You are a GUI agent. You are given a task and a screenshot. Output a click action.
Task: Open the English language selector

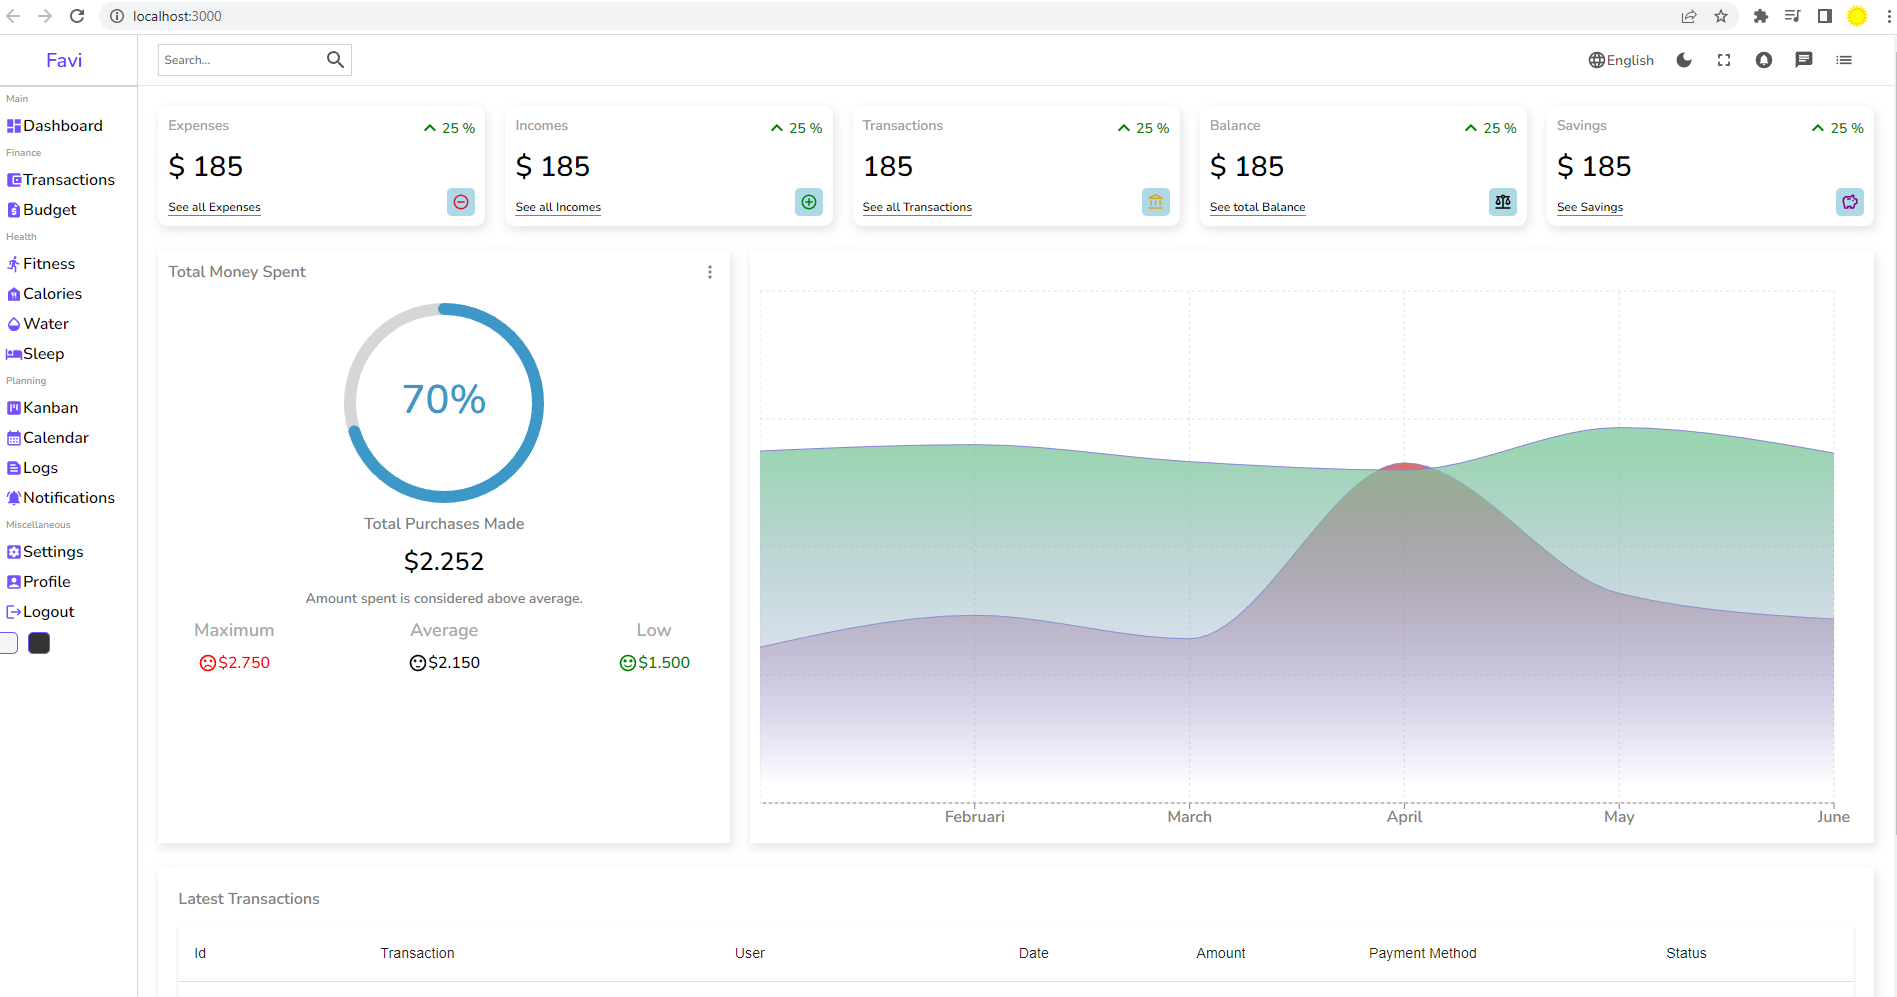click(1620, 60)
